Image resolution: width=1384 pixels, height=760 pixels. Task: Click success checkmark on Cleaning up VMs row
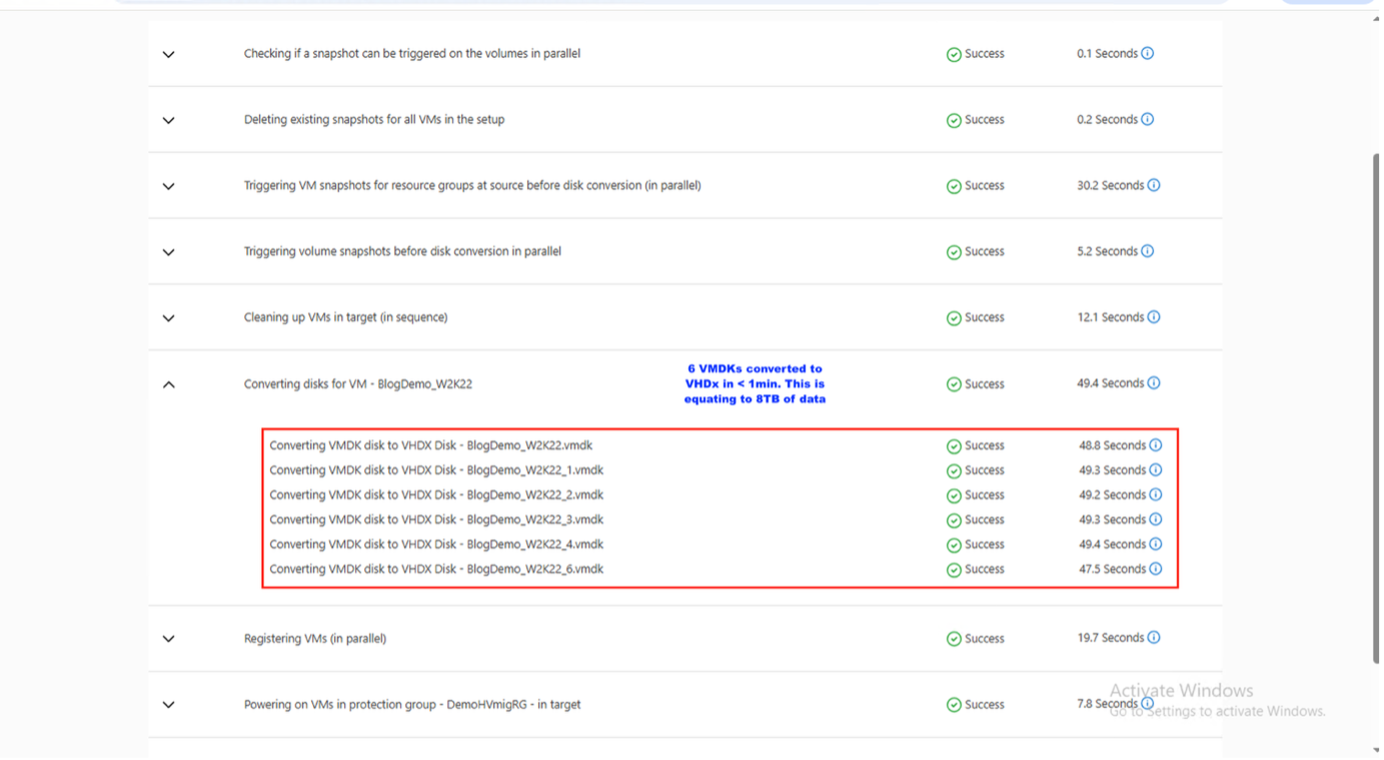coord(954,318)
